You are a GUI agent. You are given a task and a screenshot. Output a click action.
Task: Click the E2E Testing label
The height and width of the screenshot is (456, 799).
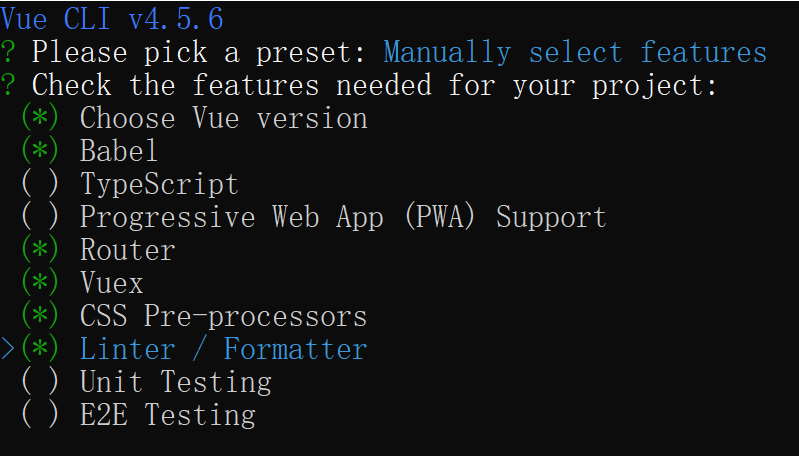click(x=168, y=415)
